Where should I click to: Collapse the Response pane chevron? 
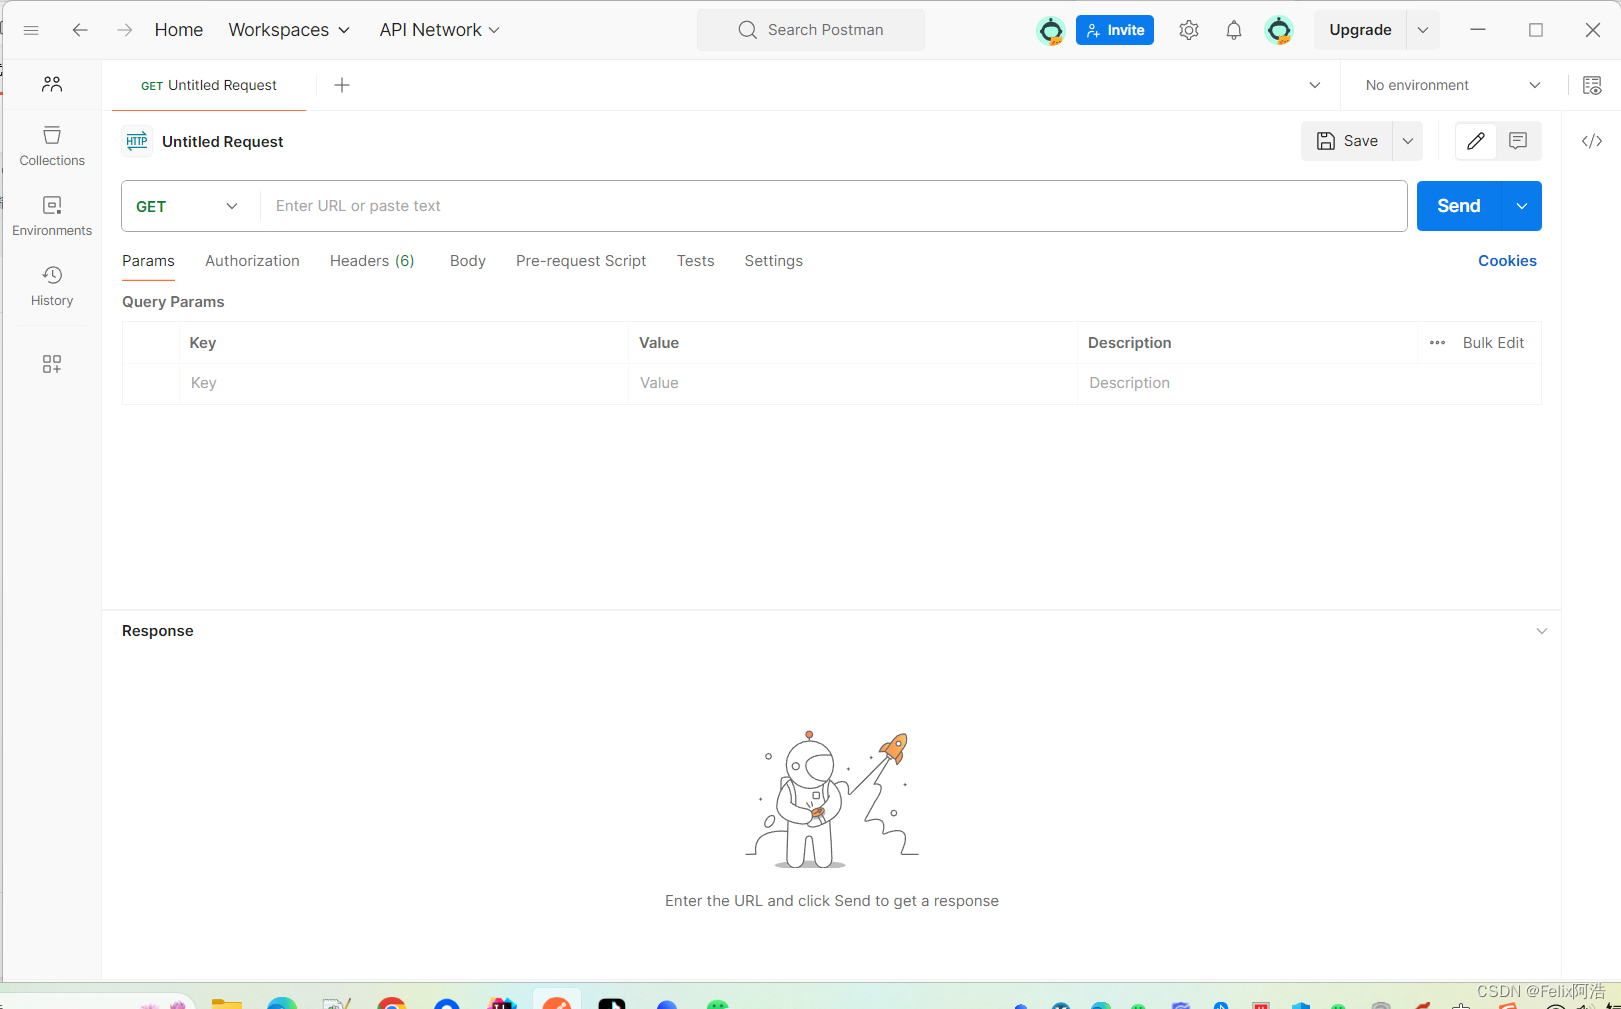tap(1542, 631)
